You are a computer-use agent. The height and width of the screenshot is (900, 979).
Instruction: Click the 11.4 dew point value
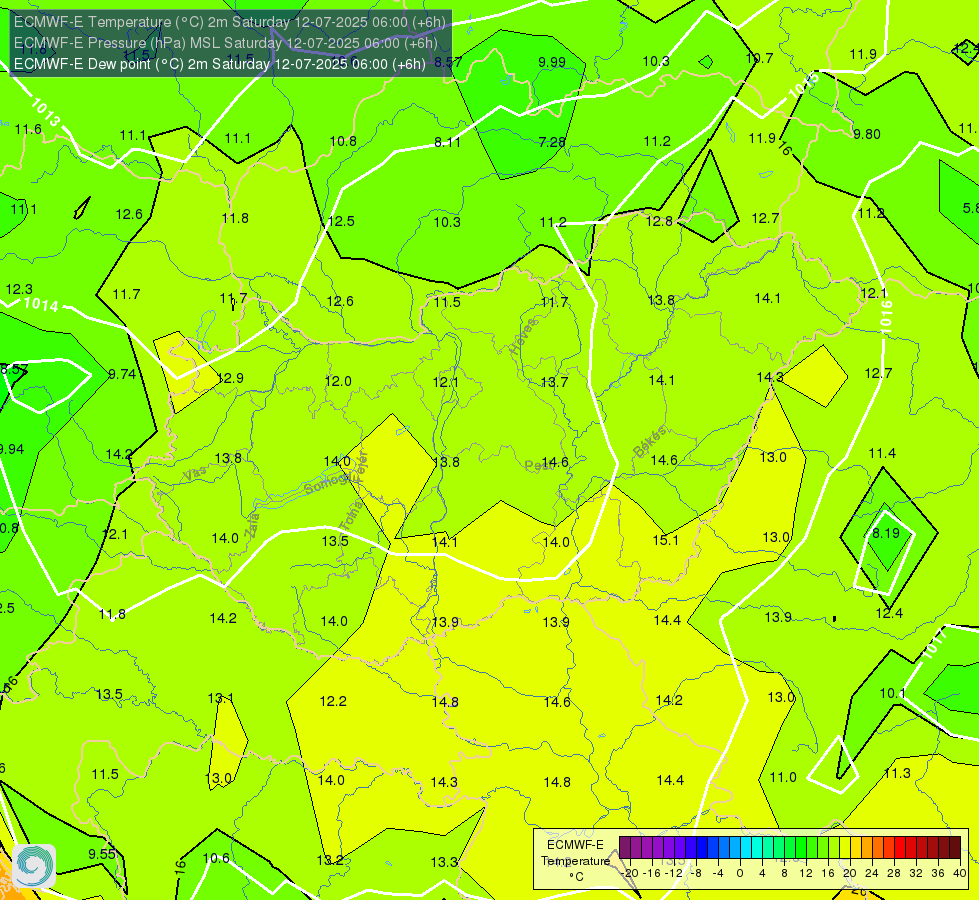pyautogui.click(x=882, y=453)
